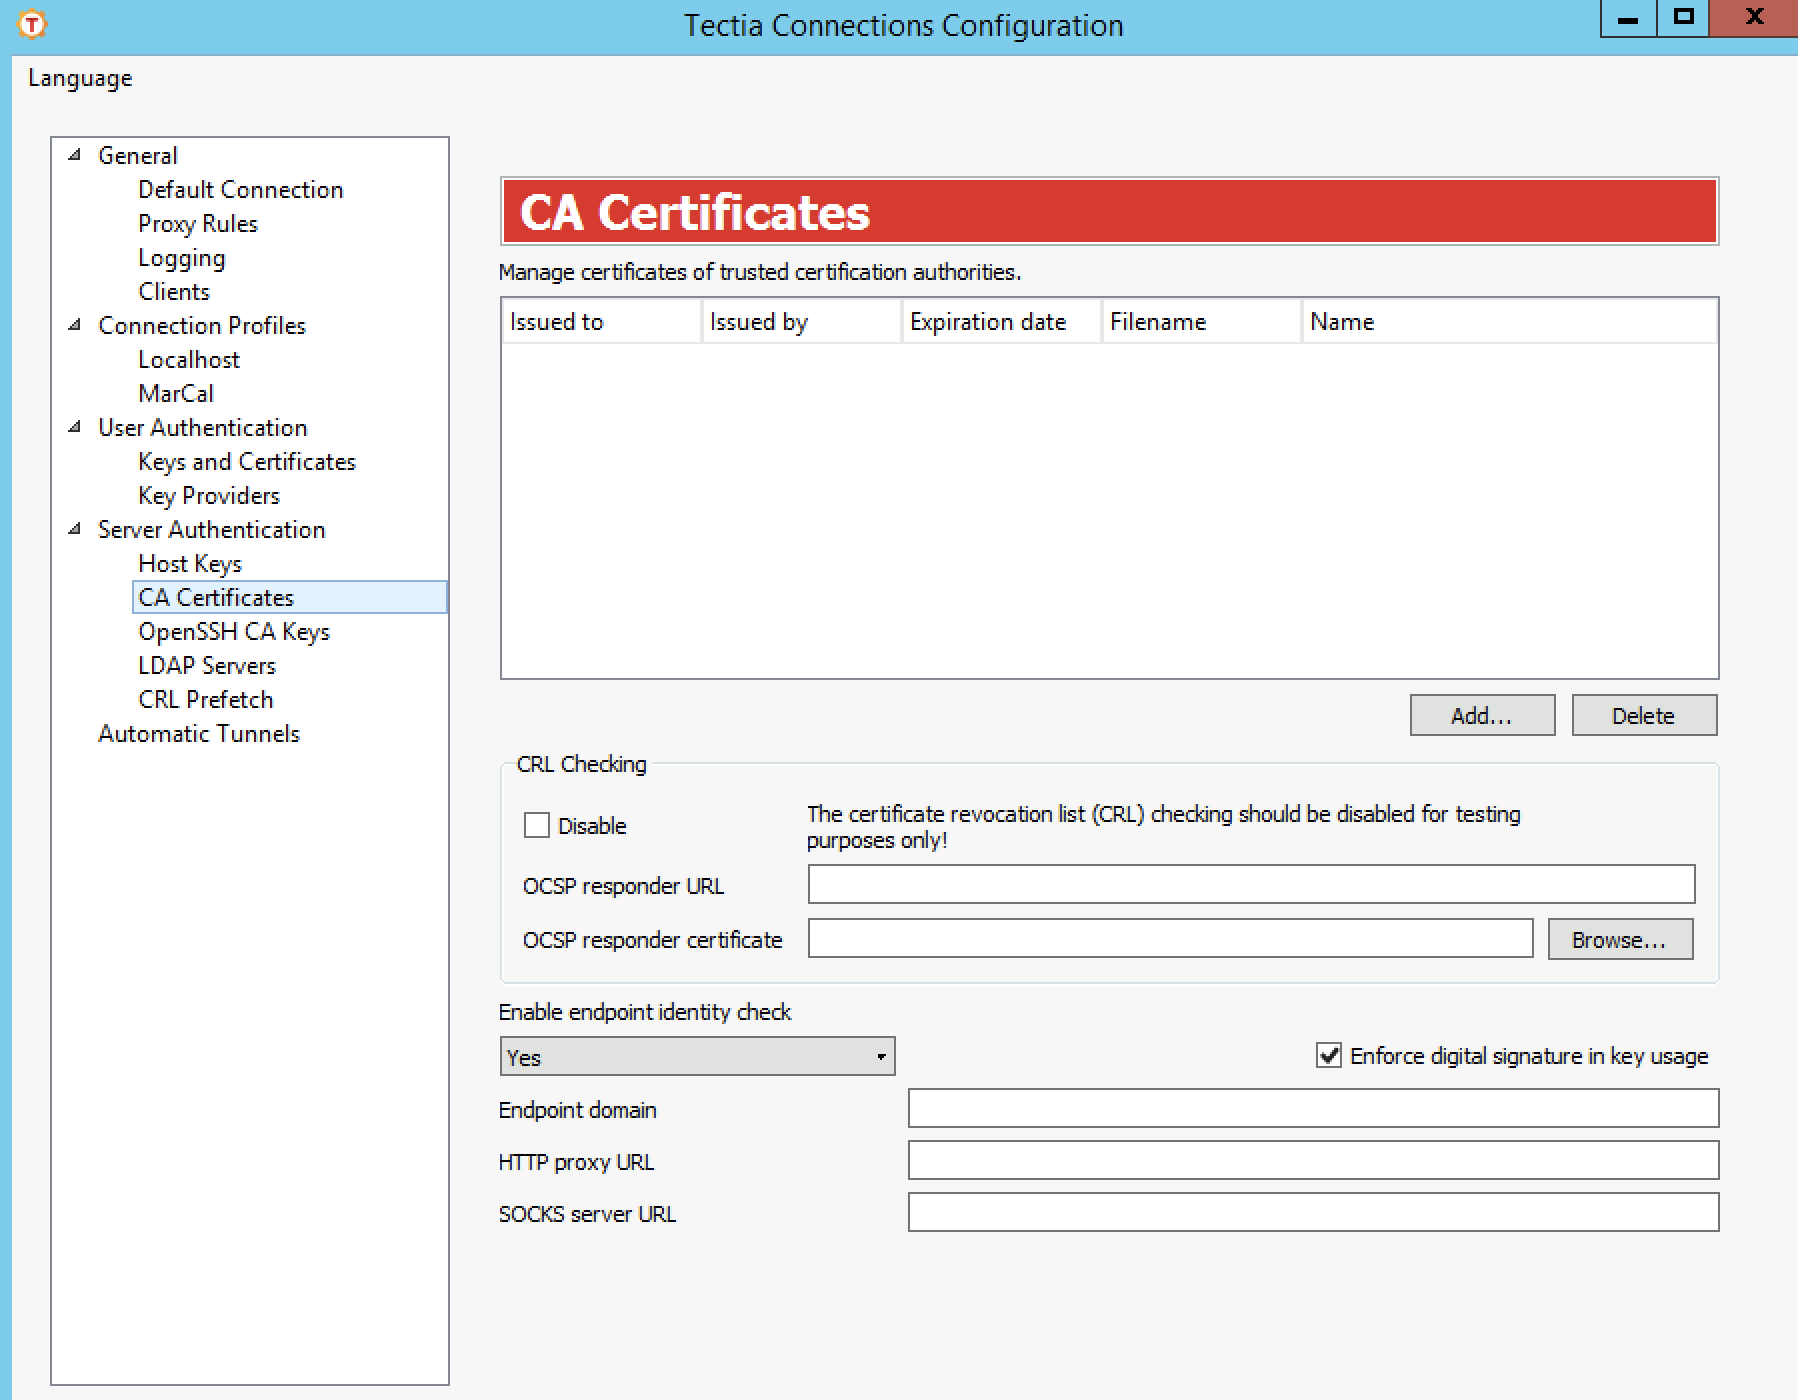Open the Keys and Certificates page
This screenshot has width=1798, height=1400.
click(246, 461)
